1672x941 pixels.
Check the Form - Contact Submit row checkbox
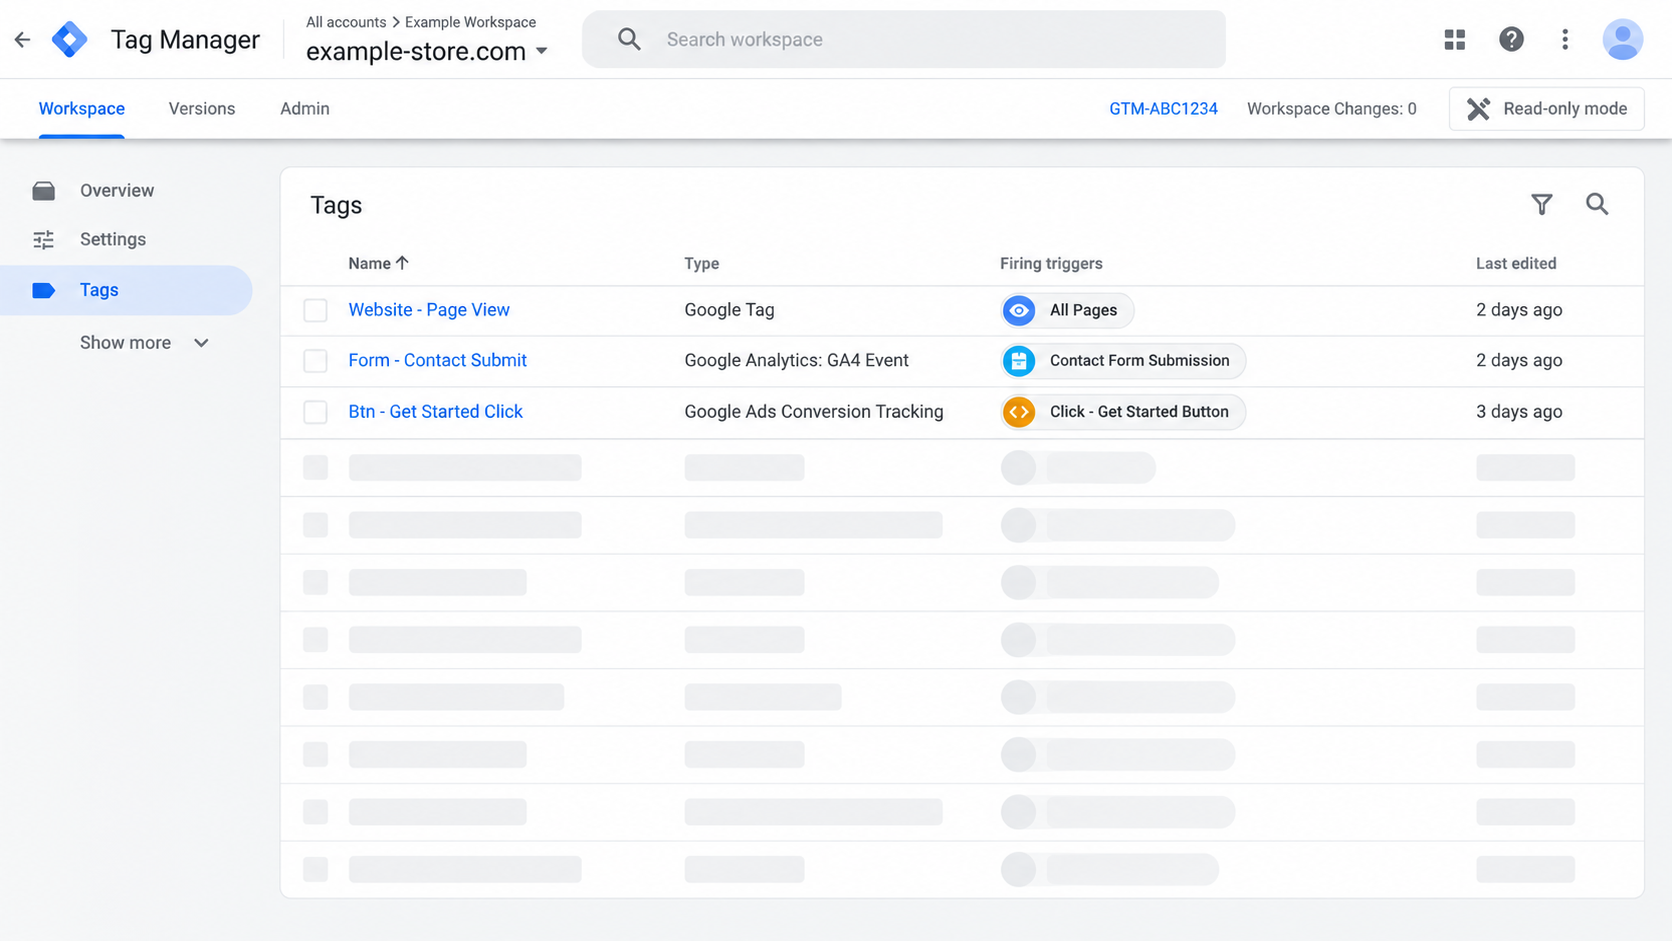click(x=316, y=361)
